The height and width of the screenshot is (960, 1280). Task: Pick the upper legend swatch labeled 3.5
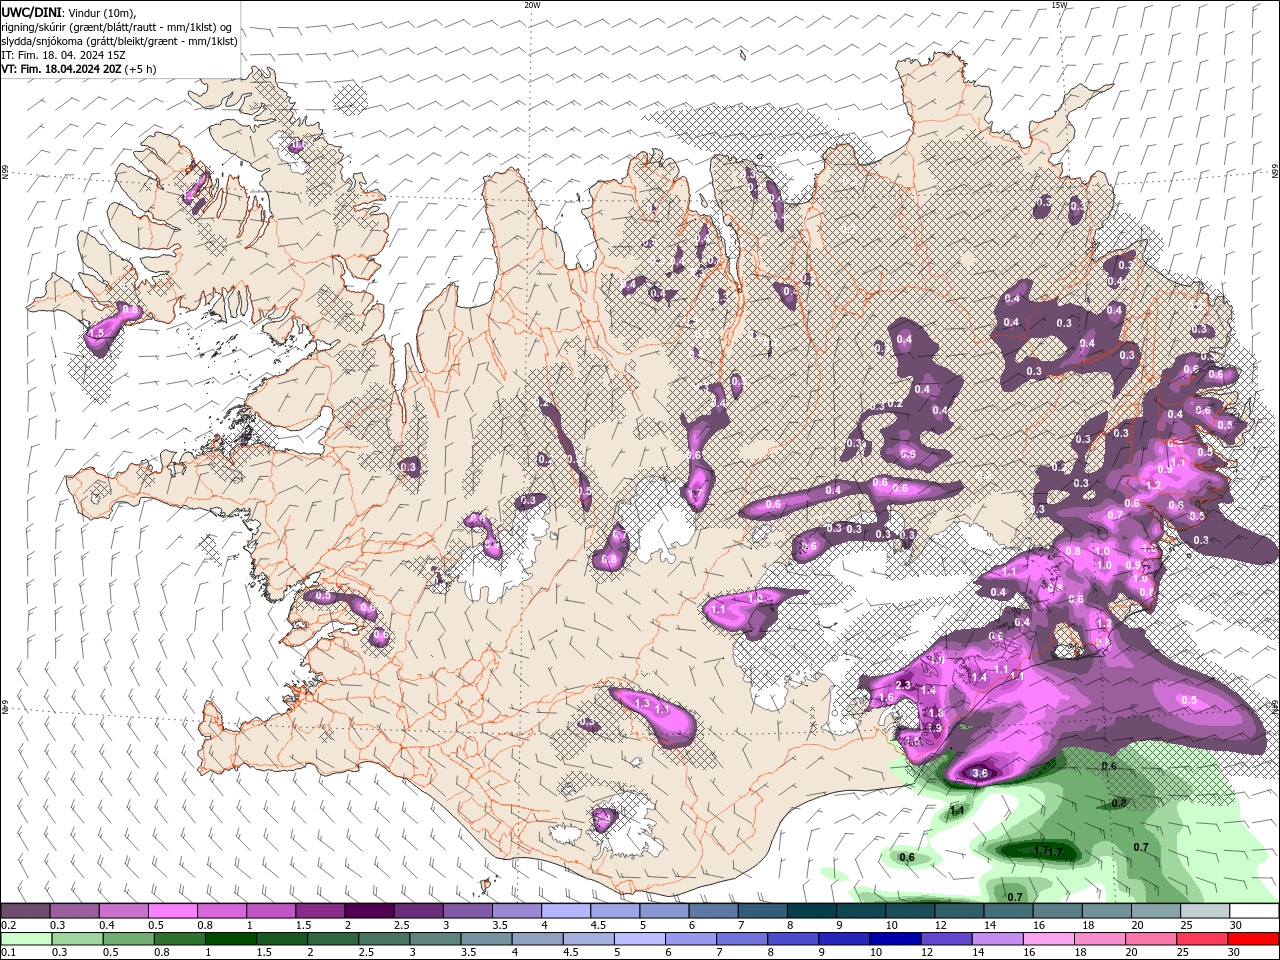517,911
